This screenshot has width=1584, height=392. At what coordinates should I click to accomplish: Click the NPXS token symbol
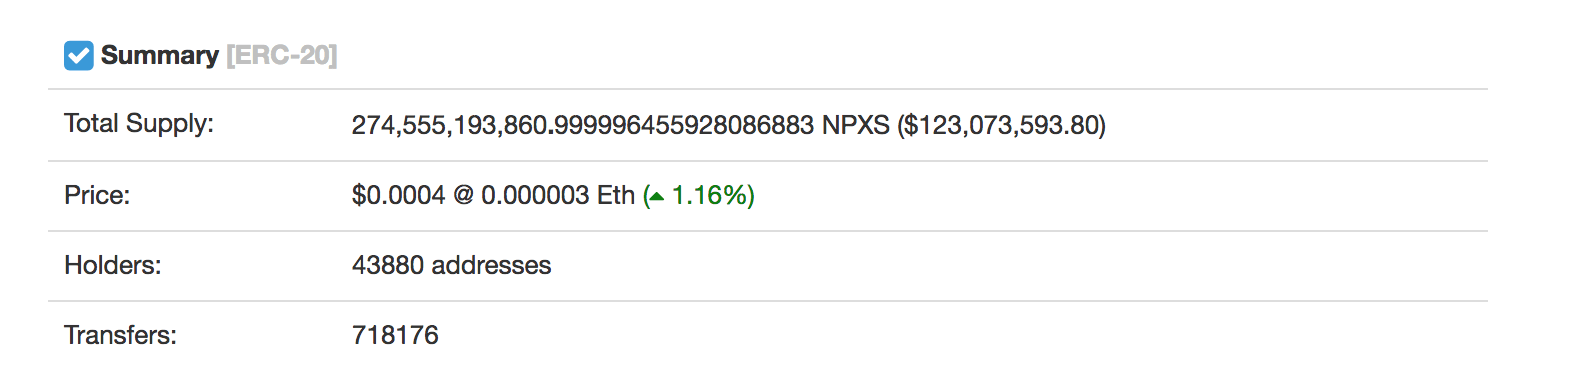coord(856,125)
